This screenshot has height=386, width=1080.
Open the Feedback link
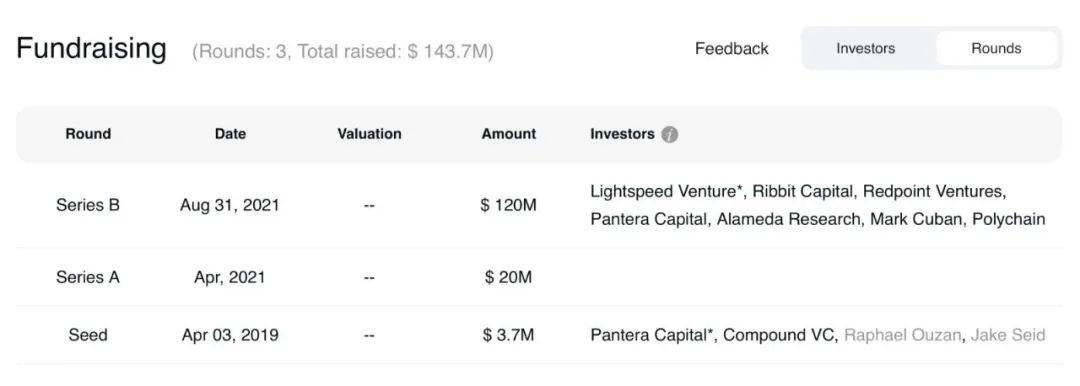point(731,49)
